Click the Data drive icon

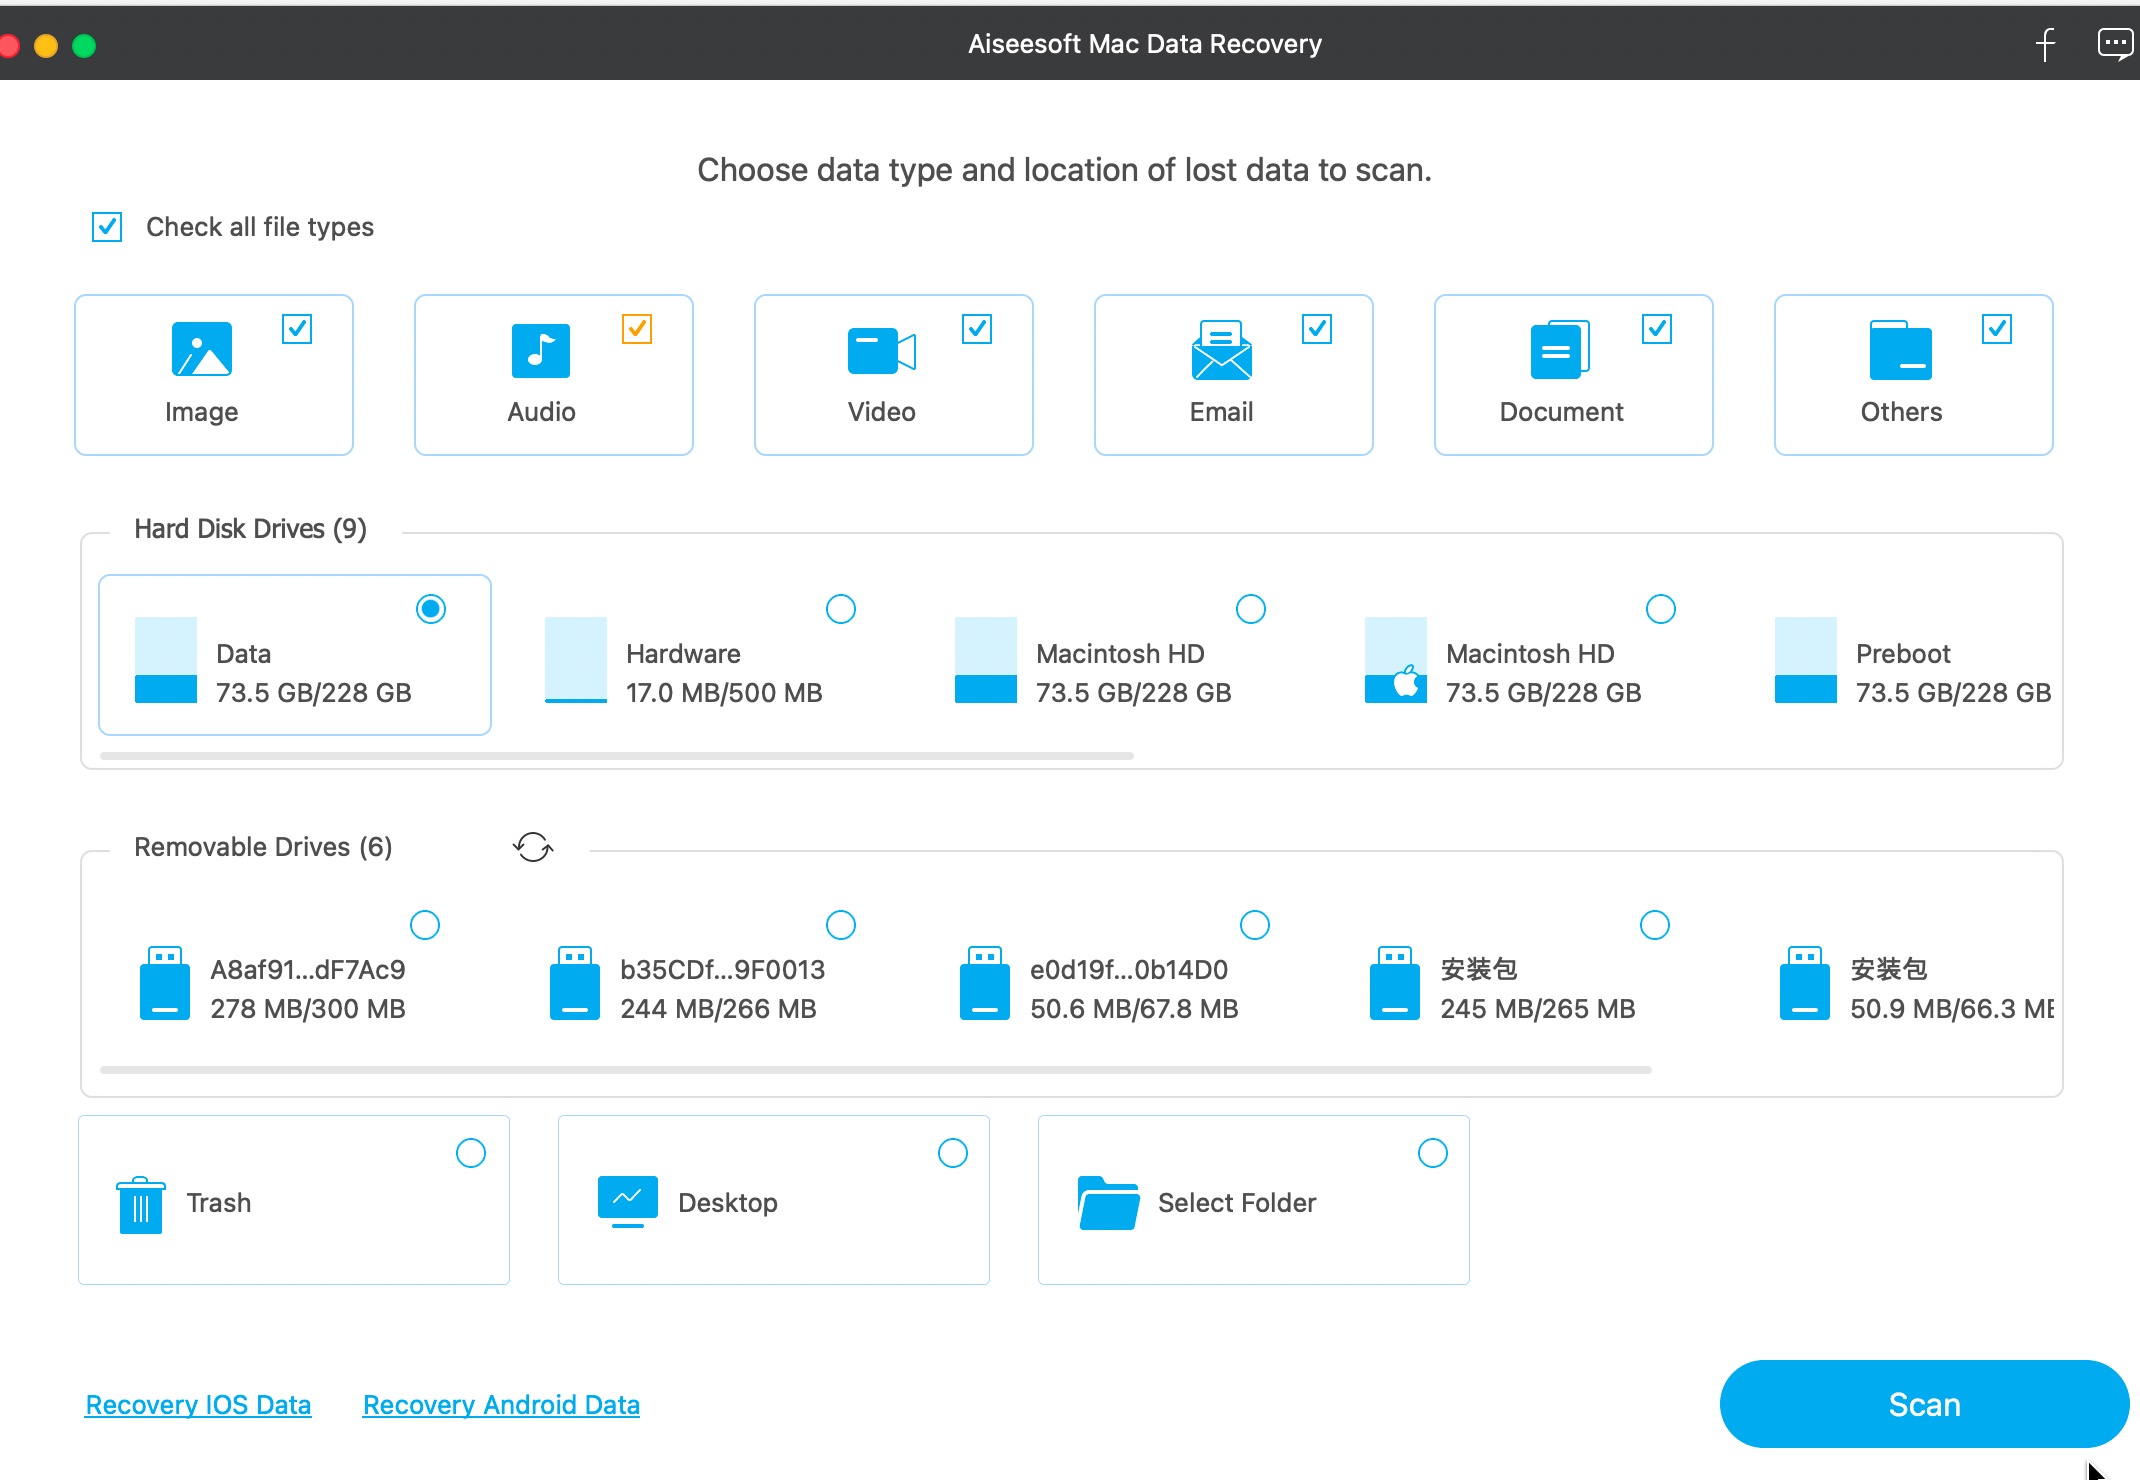pyautogui.click(x=166, y=660)
